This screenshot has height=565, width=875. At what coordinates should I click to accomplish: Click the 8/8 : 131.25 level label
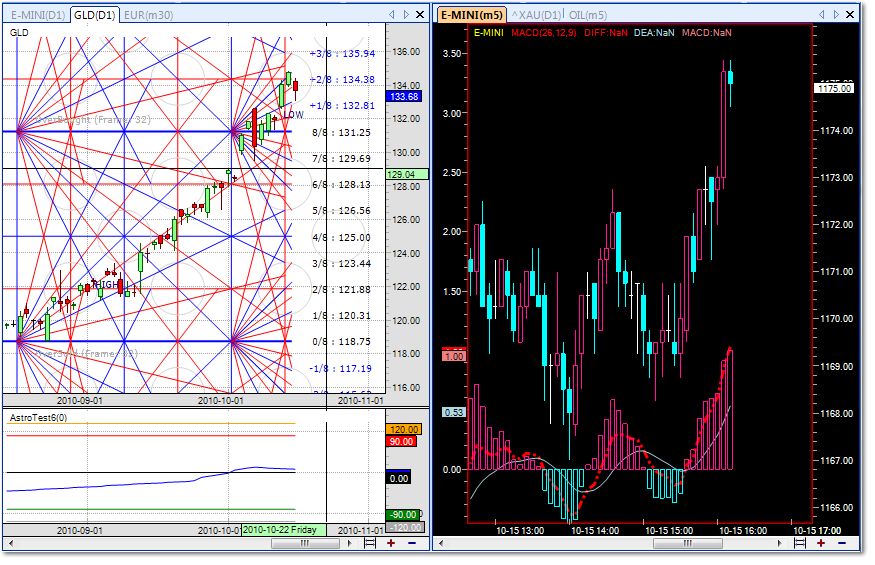pyautogui.click(x=341, y=132)
